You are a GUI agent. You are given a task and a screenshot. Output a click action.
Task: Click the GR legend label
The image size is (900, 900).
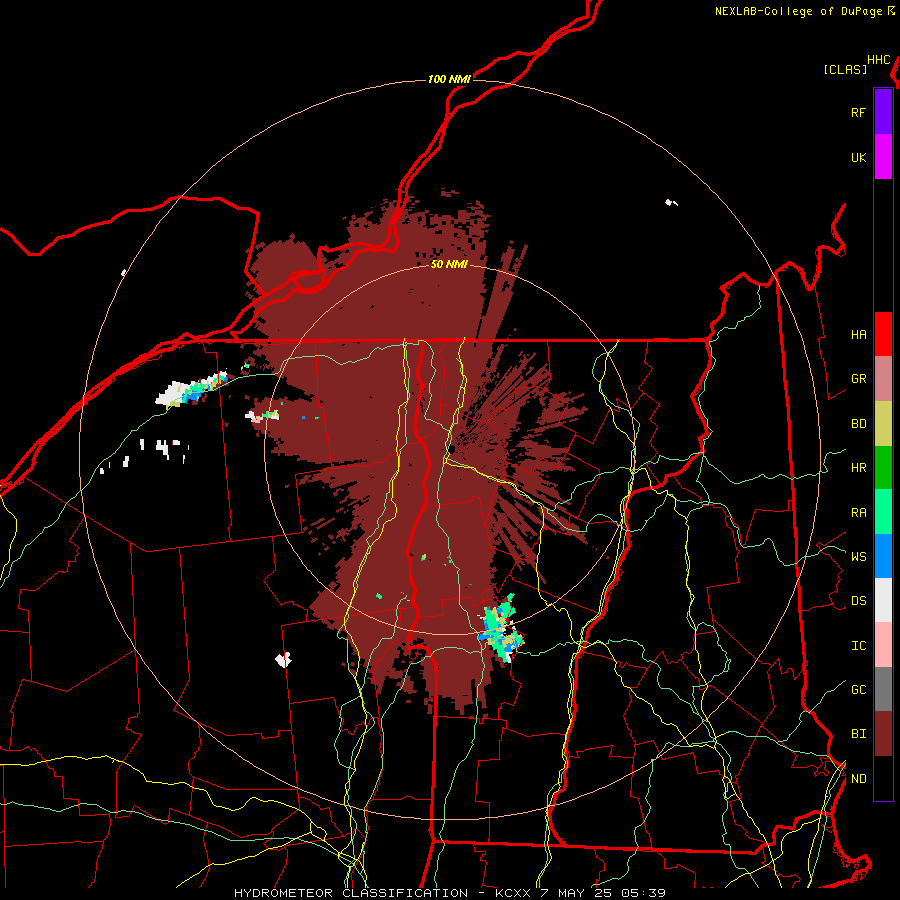858,379
